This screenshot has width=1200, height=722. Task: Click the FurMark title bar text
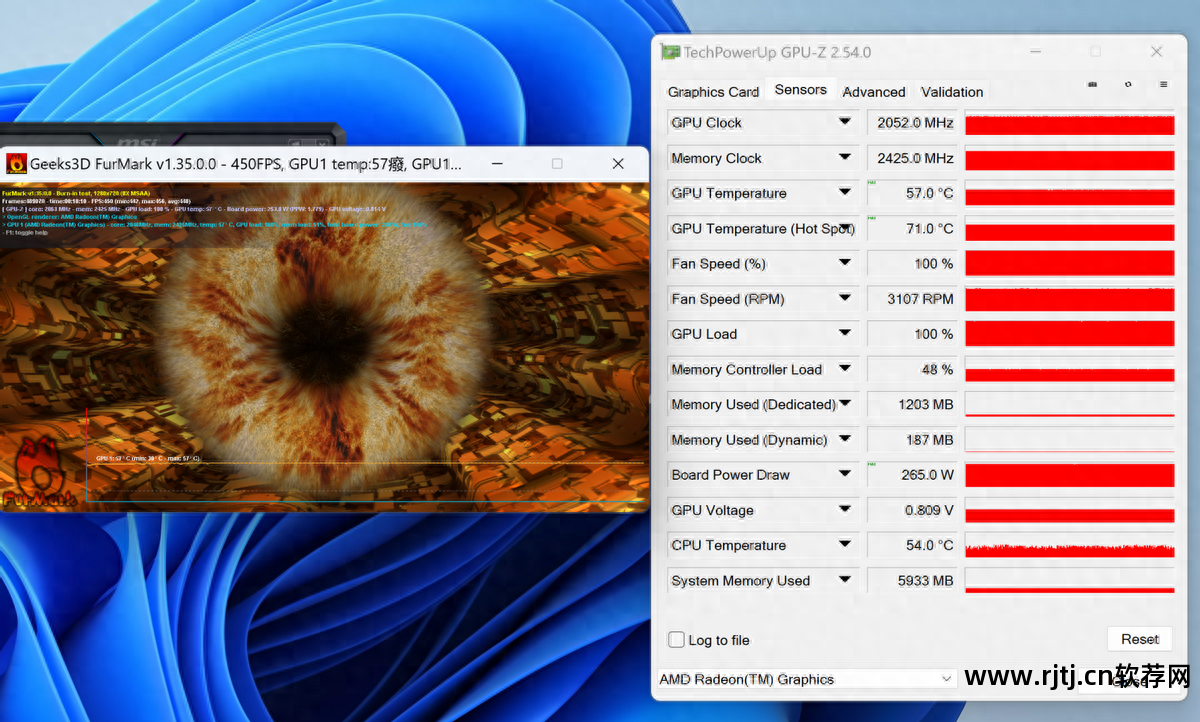click(x=246, y=164)
